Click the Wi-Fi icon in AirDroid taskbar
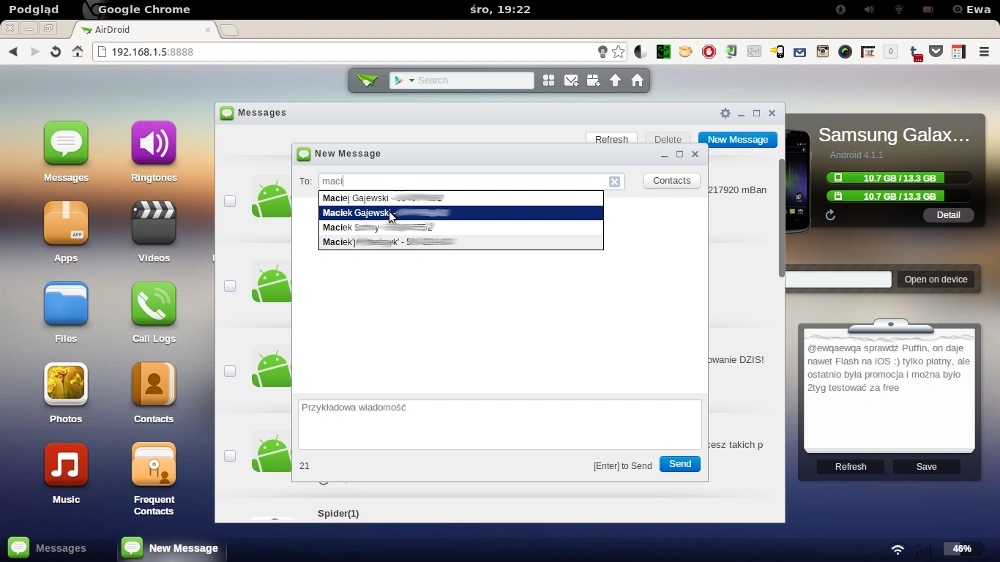Screen dimensions: 1000x562 [x=898, y=549]
